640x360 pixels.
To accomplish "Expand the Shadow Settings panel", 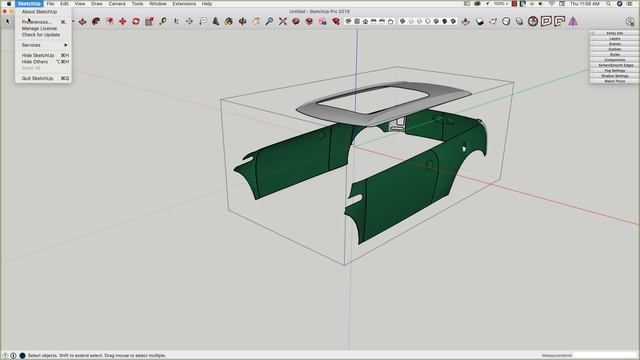I will (x=615, y=76).
